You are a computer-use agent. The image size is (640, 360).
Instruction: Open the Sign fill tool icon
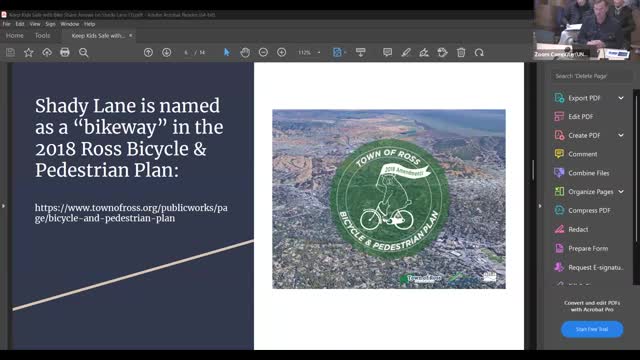tap(424, 52)
